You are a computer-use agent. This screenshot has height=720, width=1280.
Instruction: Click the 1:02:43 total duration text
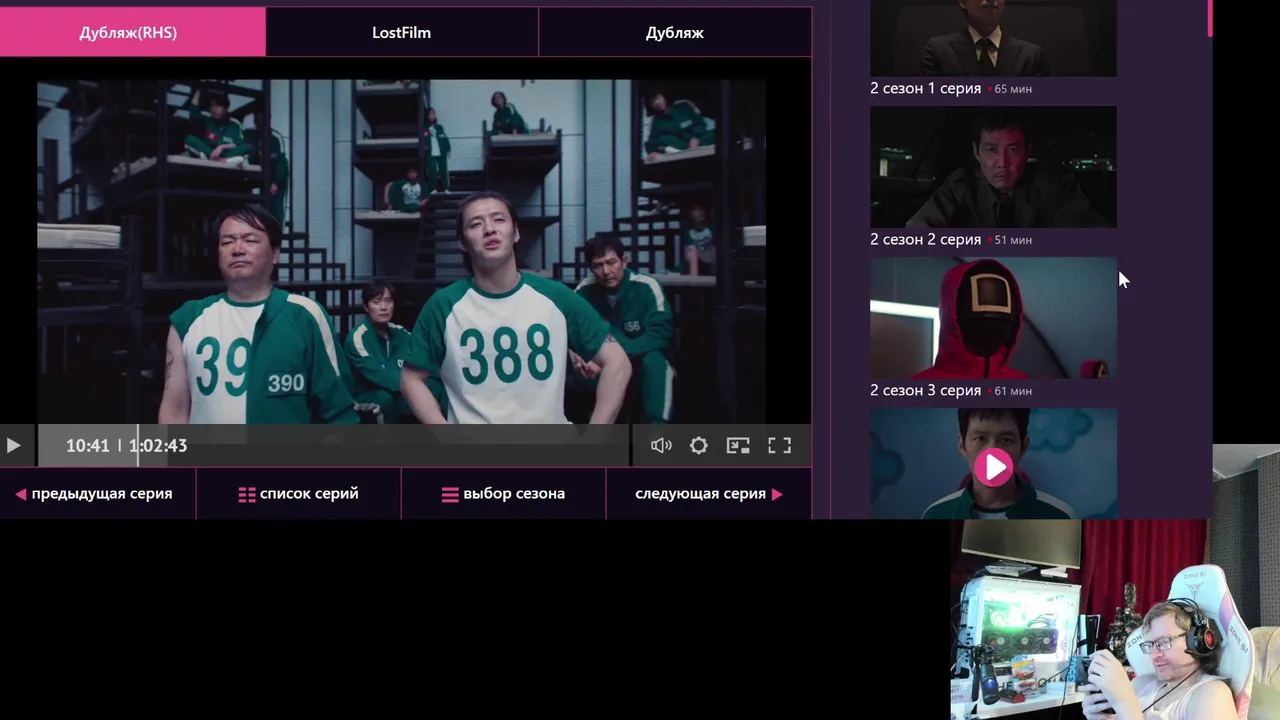point(158,446)
